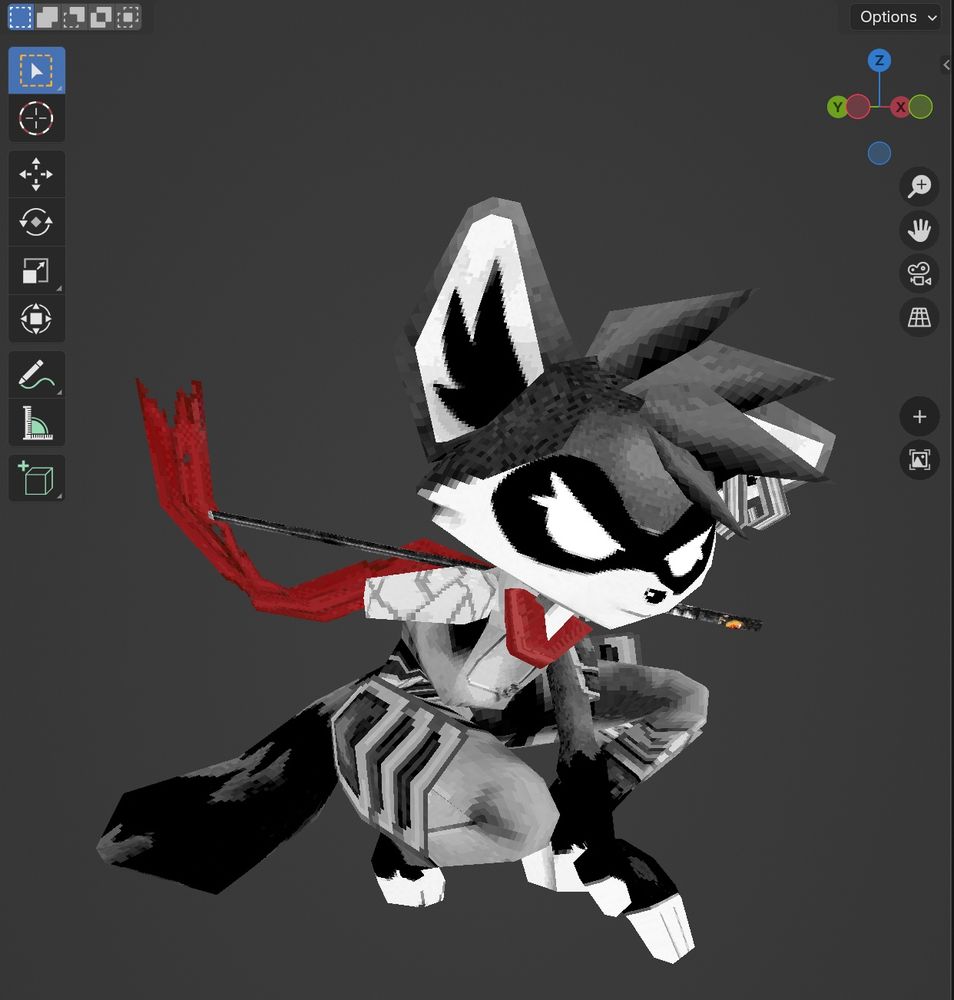954x1000 pixels.
Task: Click the unlabeled blue negative Z gizmo circle
Action: pos(879,154)
